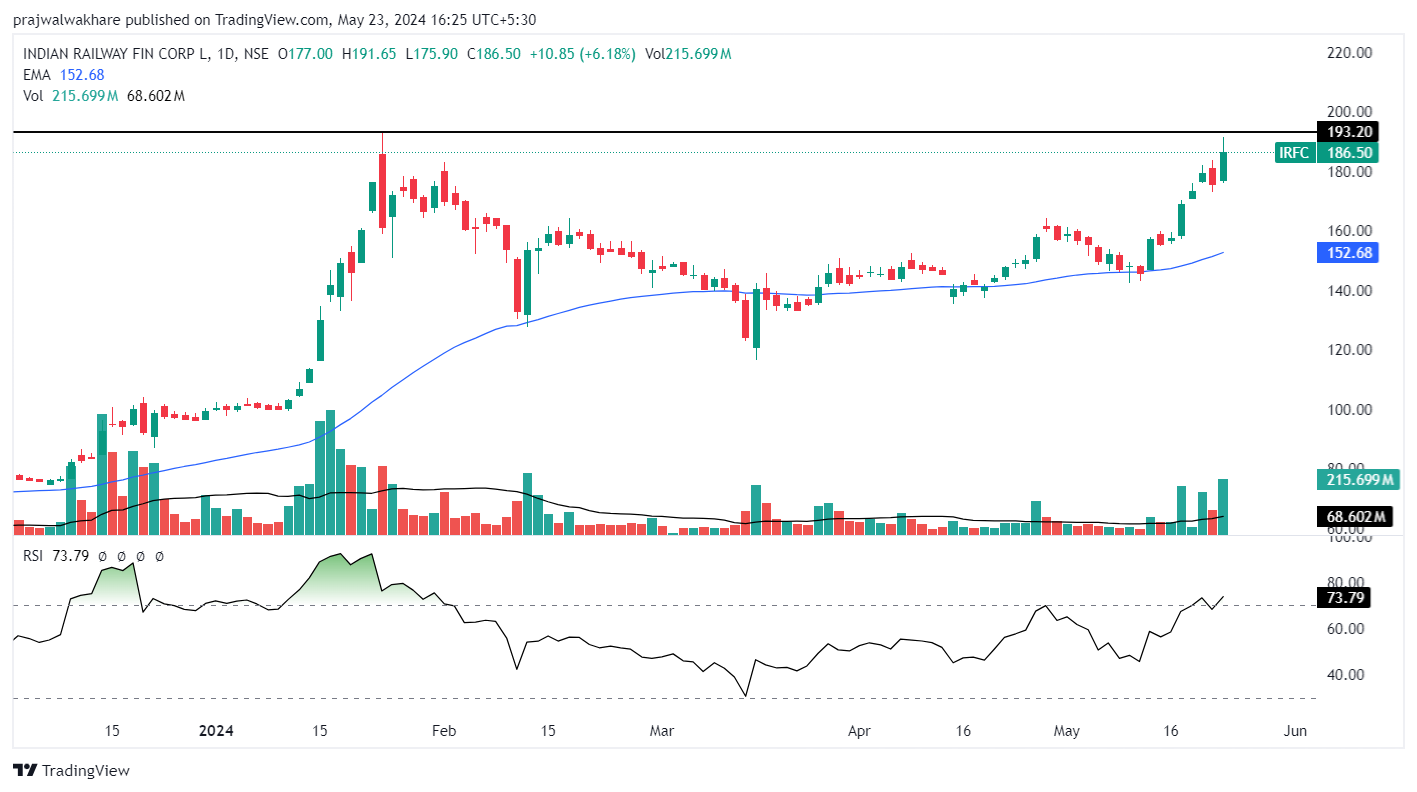Click the black 73.79 RSI axis label

(x=1343, y=598)
